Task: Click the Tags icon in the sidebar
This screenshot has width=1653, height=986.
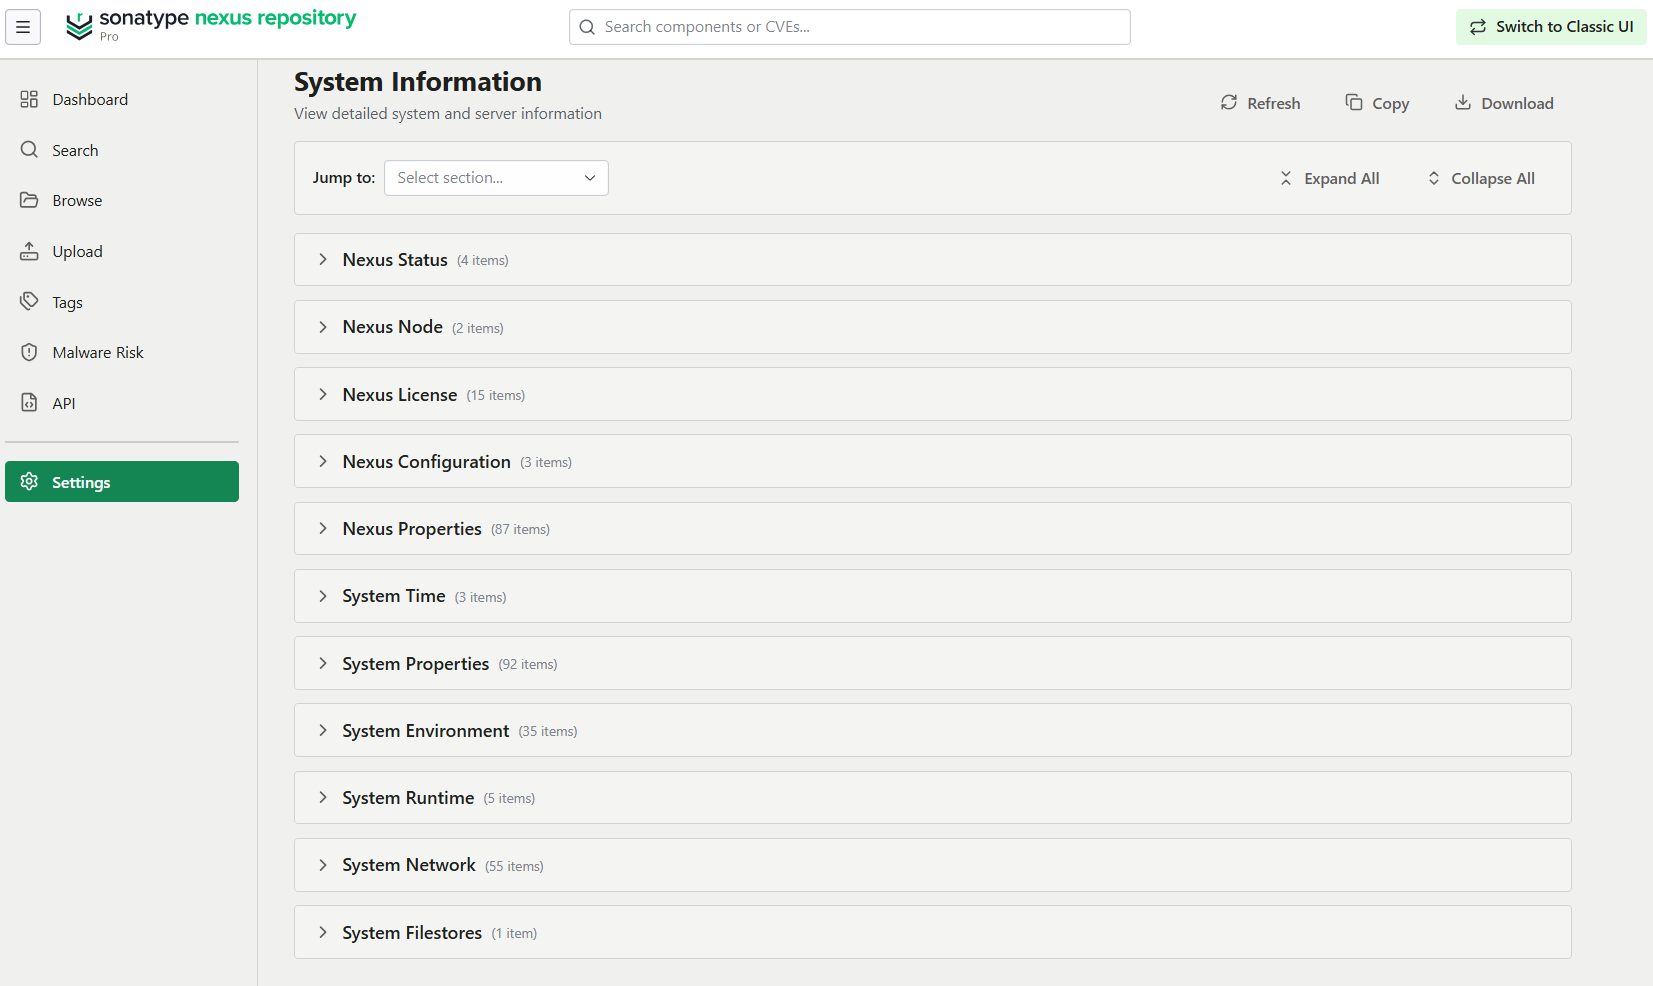Action: point(29,301)
